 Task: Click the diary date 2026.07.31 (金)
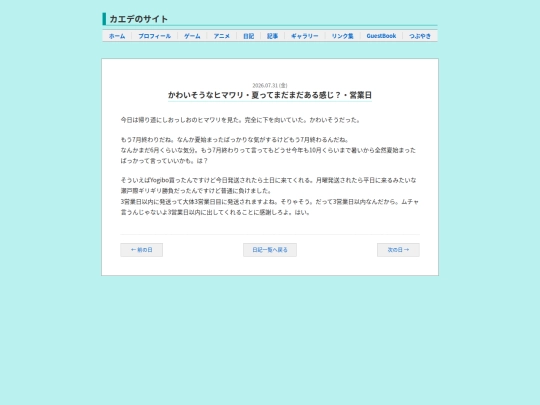(270, 85)
